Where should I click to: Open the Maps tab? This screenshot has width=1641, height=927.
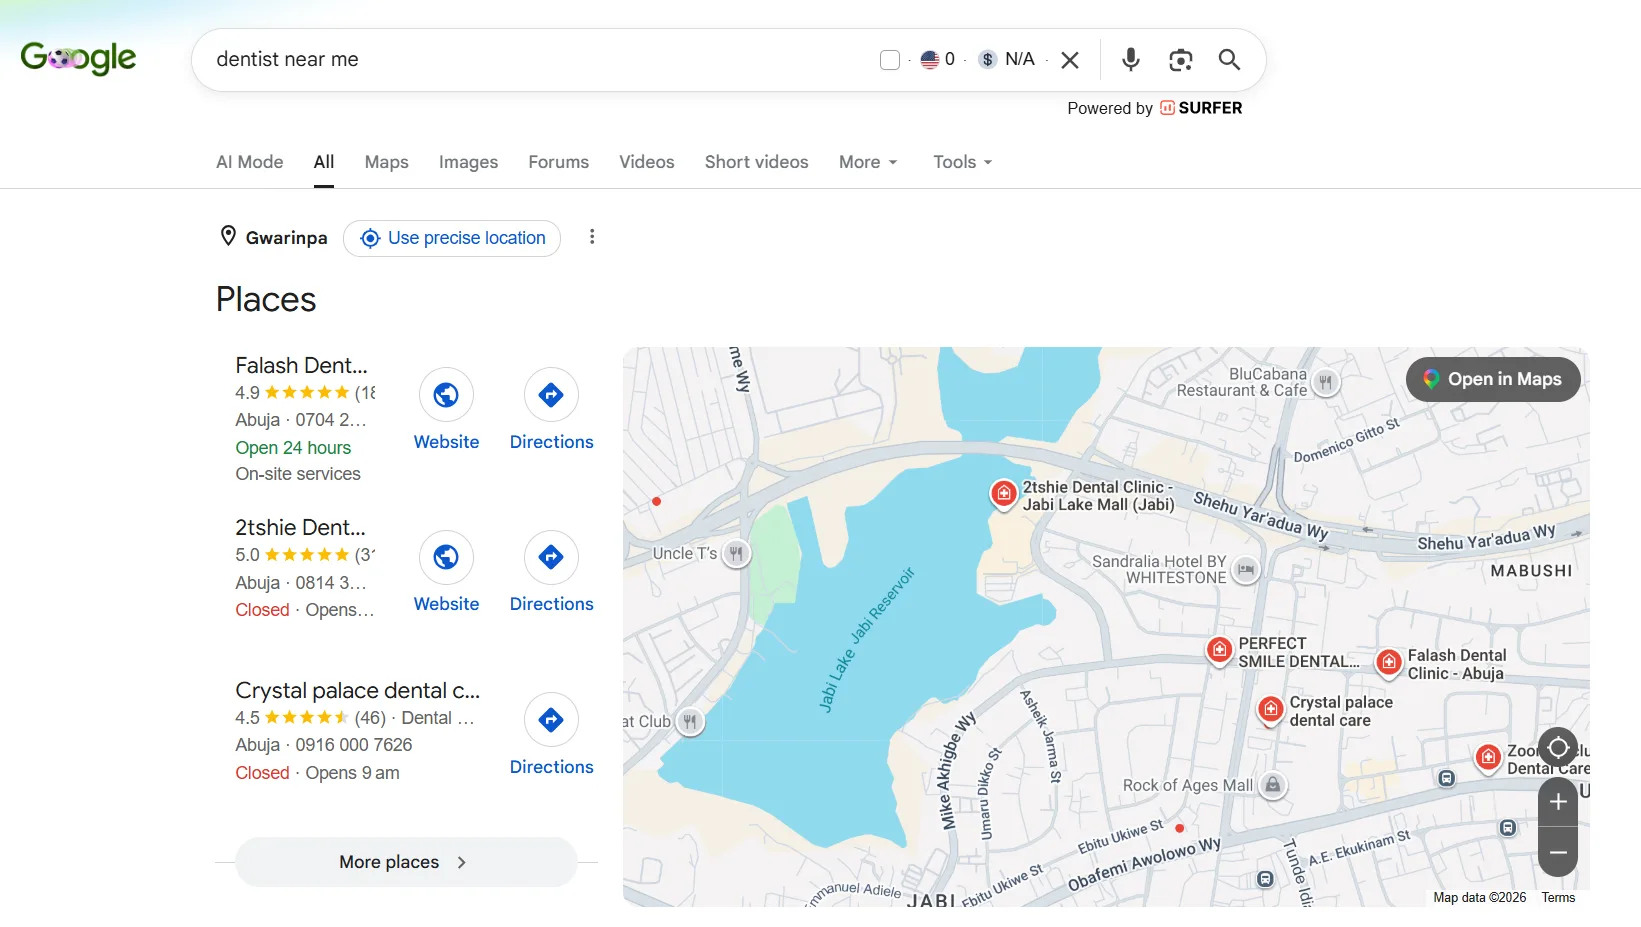click(387, 162)
